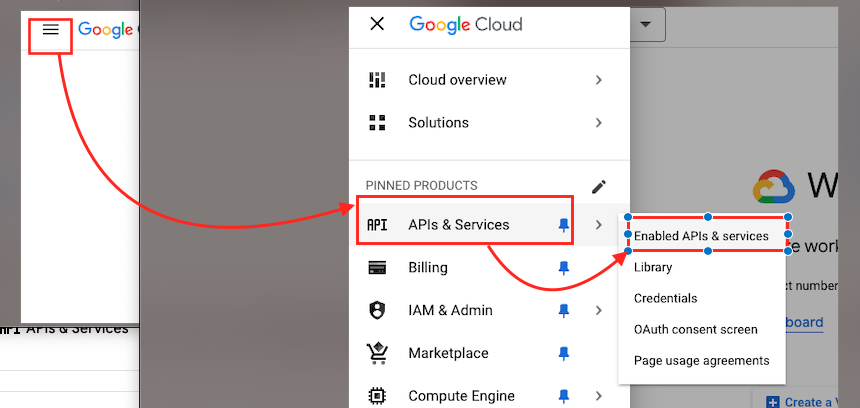Expand the Compute Engine submenu chevron
Image resolution: width=860 pixels, height=408 pixels.
pos(599,395)
